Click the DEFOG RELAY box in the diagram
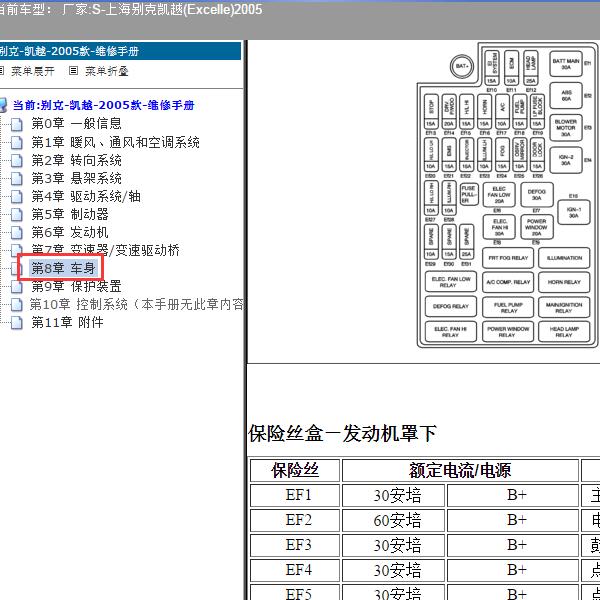This screenshot has height=600, width=600. (451, 307)
